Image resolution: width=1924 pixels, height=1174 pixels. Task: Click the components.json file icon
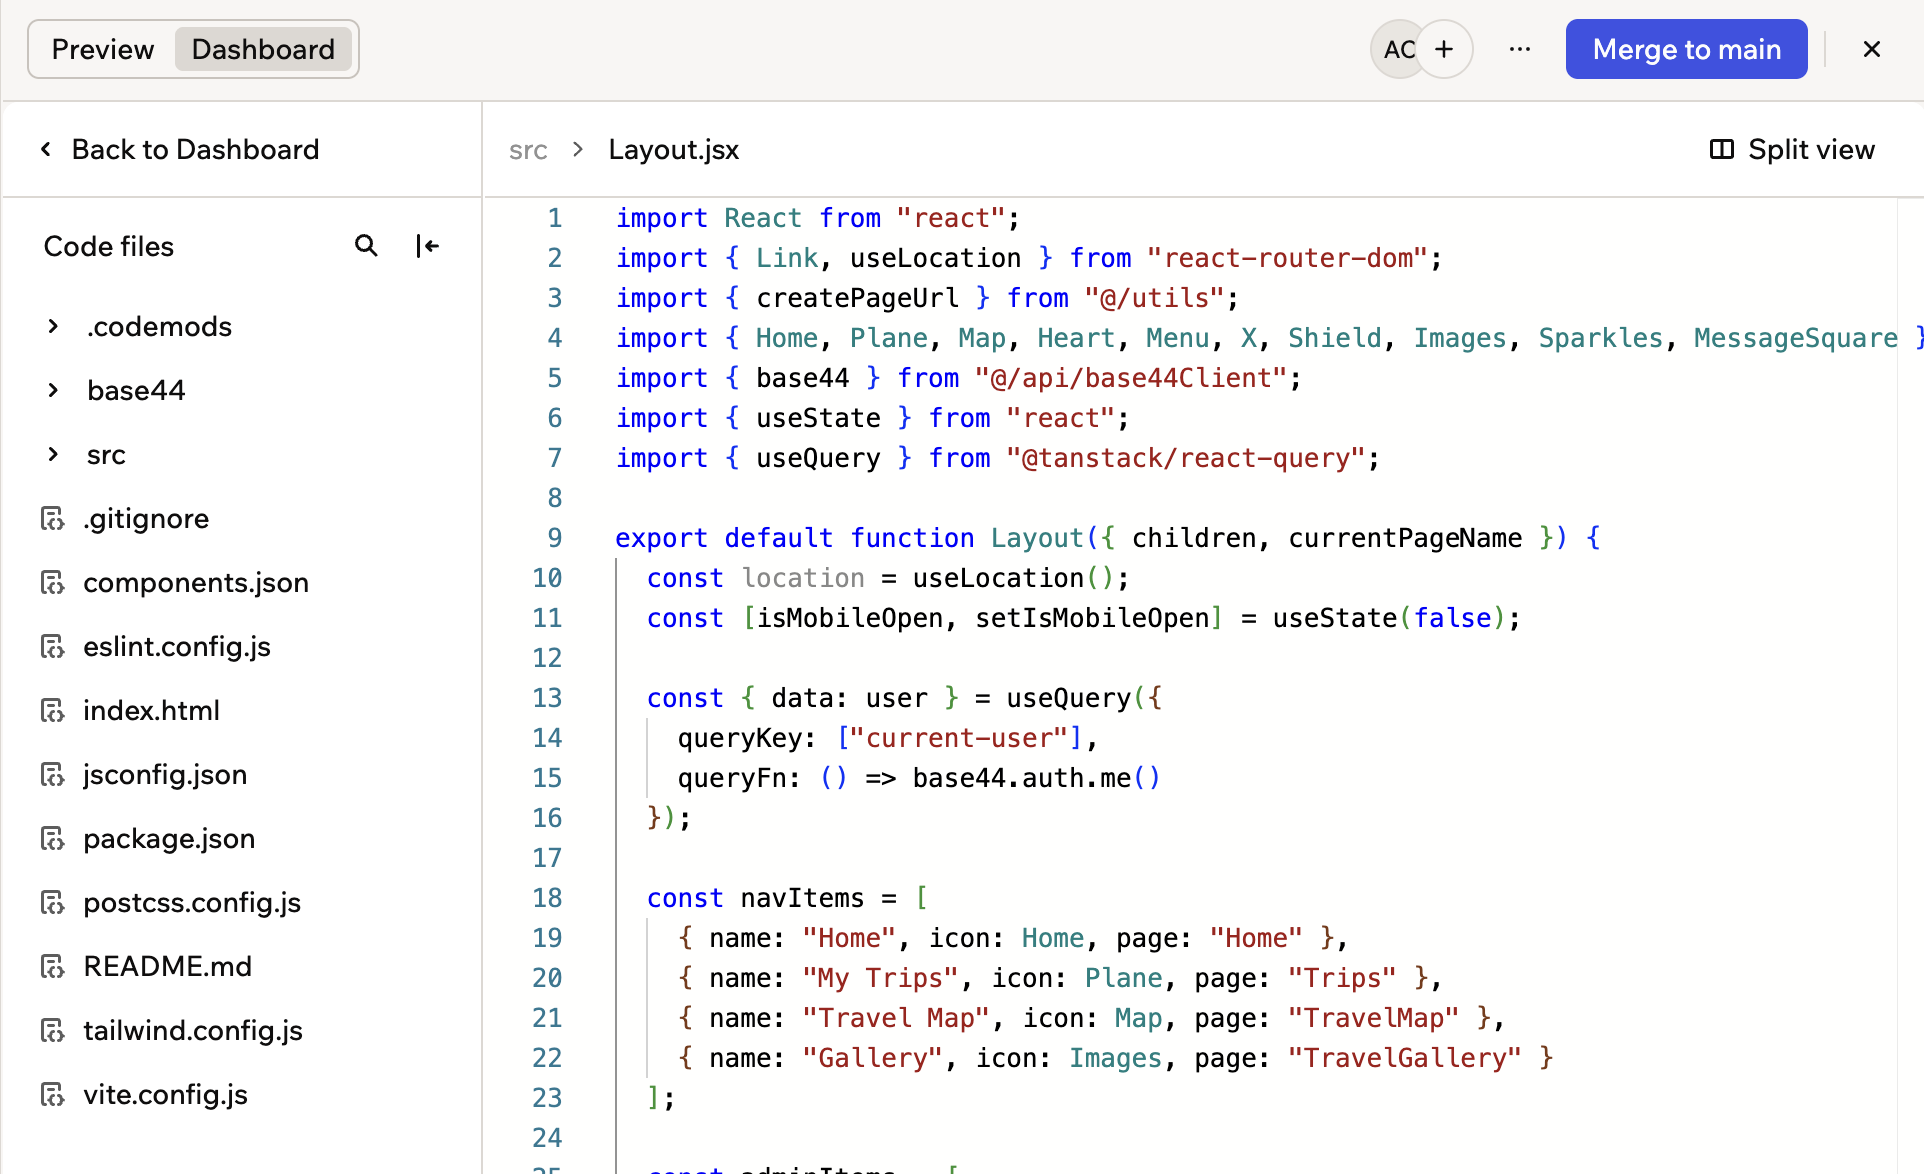pos(52,583)
